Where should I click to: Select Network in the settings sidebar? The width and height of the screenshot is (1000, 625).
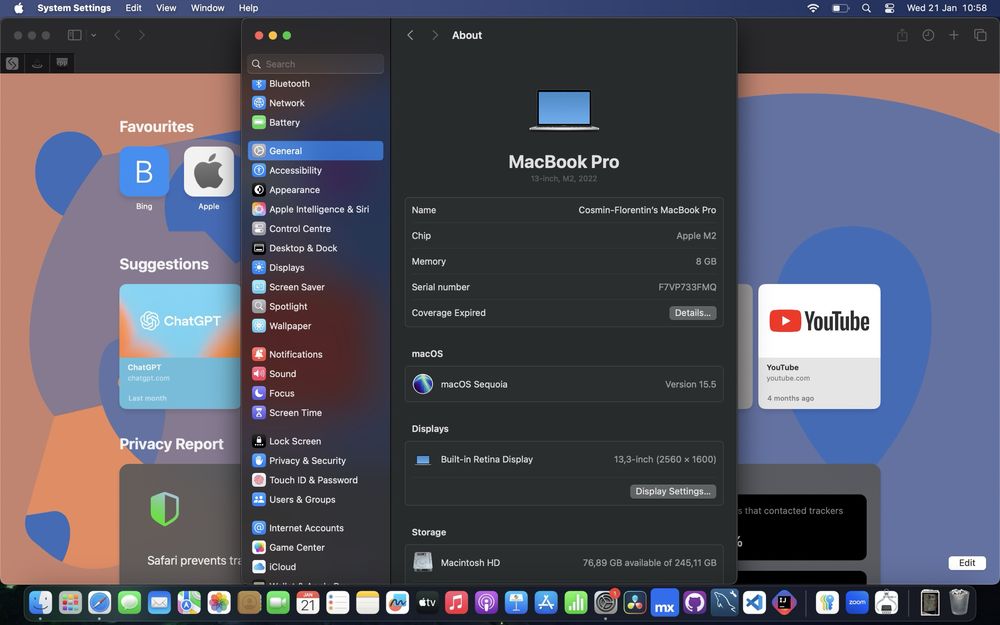coord(315,103)
